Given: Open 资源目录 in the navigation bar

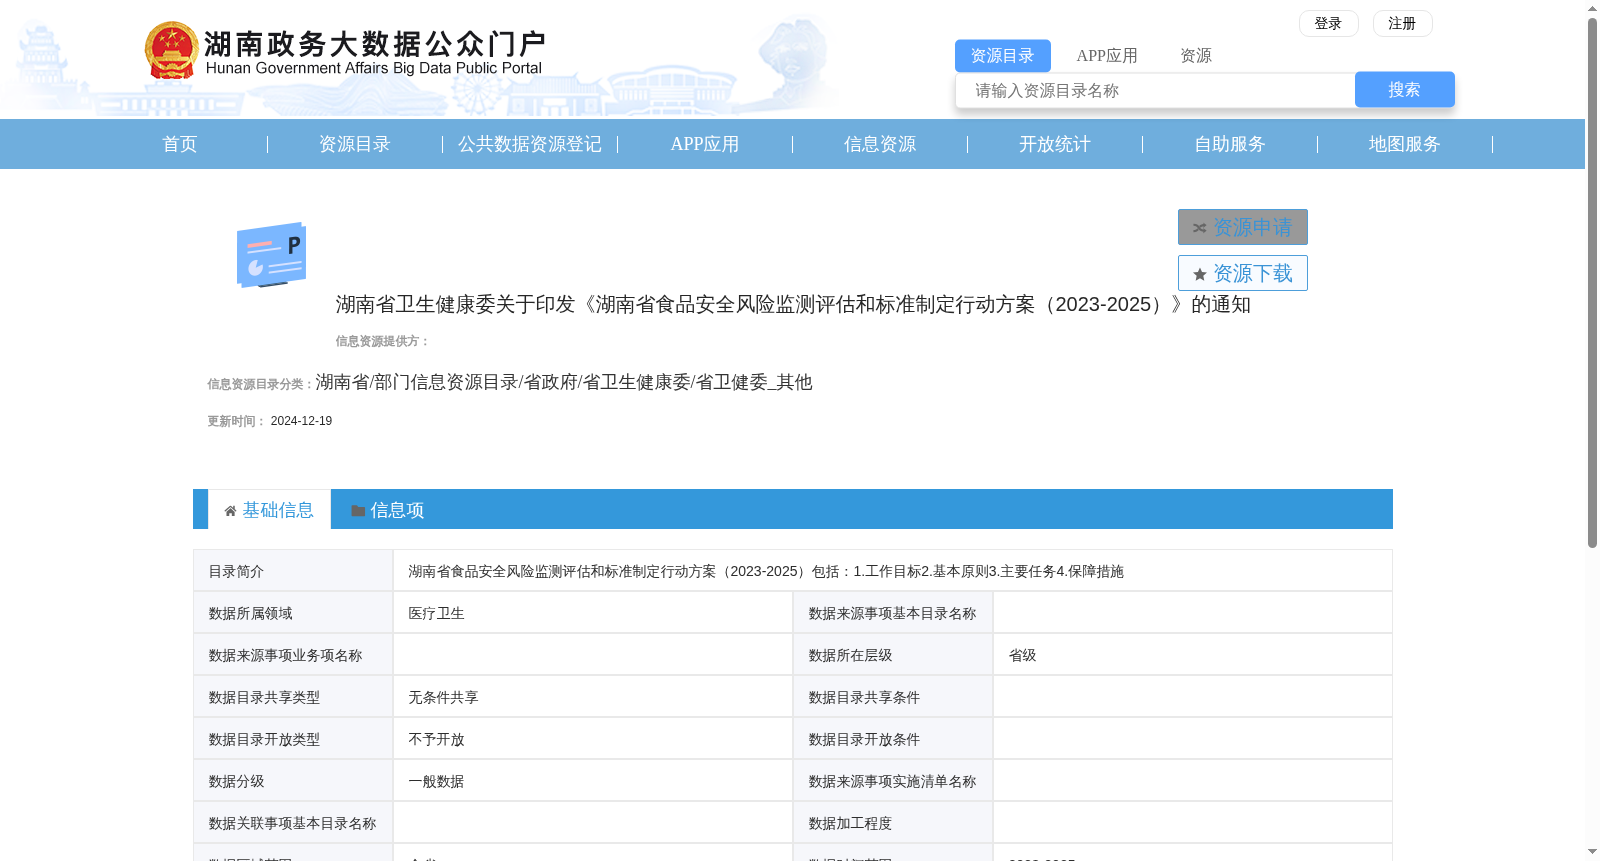Looking at the screenshot, I should click(x=355, y=144).
